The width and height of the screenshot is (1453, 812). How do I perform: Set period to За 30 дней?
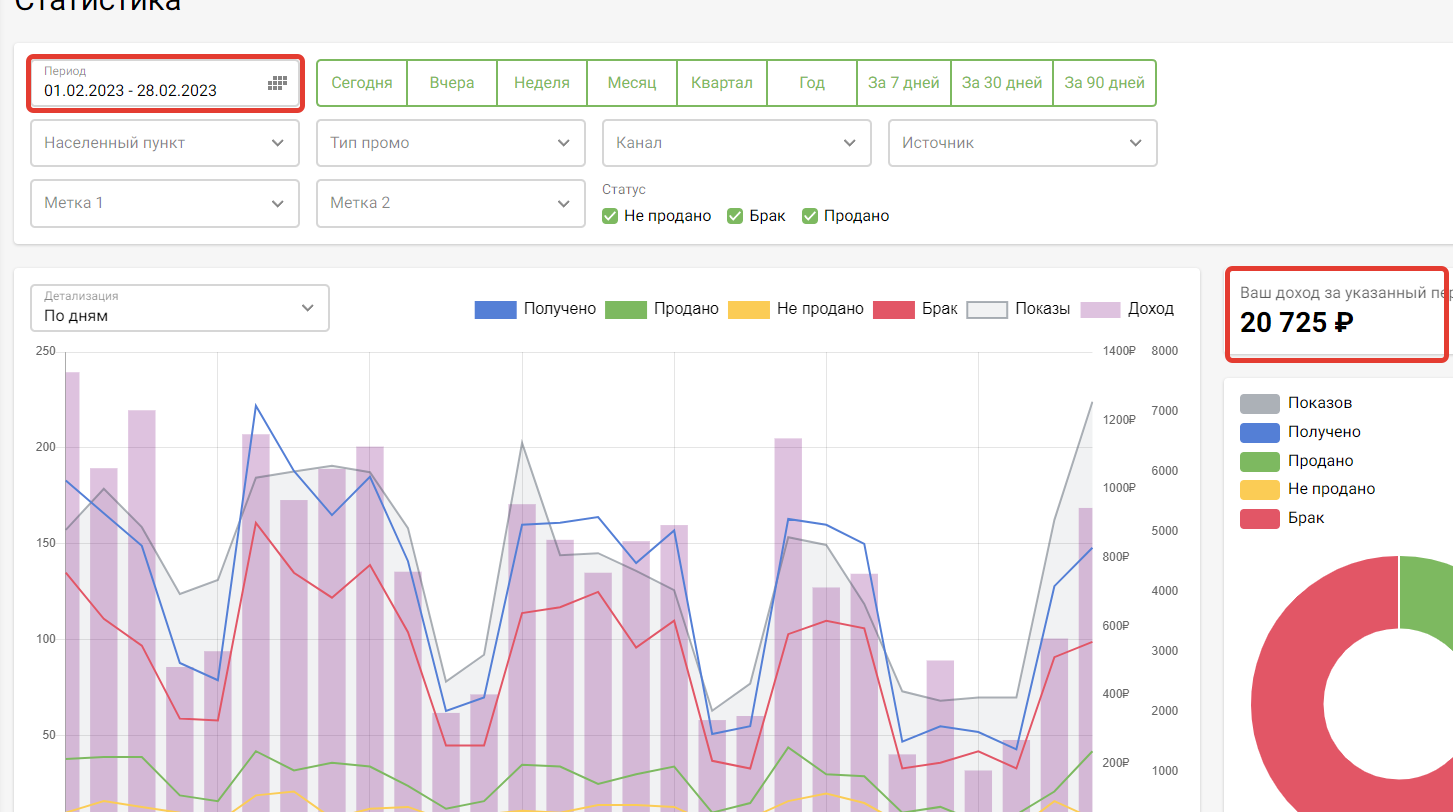[x=1002, y=83]
